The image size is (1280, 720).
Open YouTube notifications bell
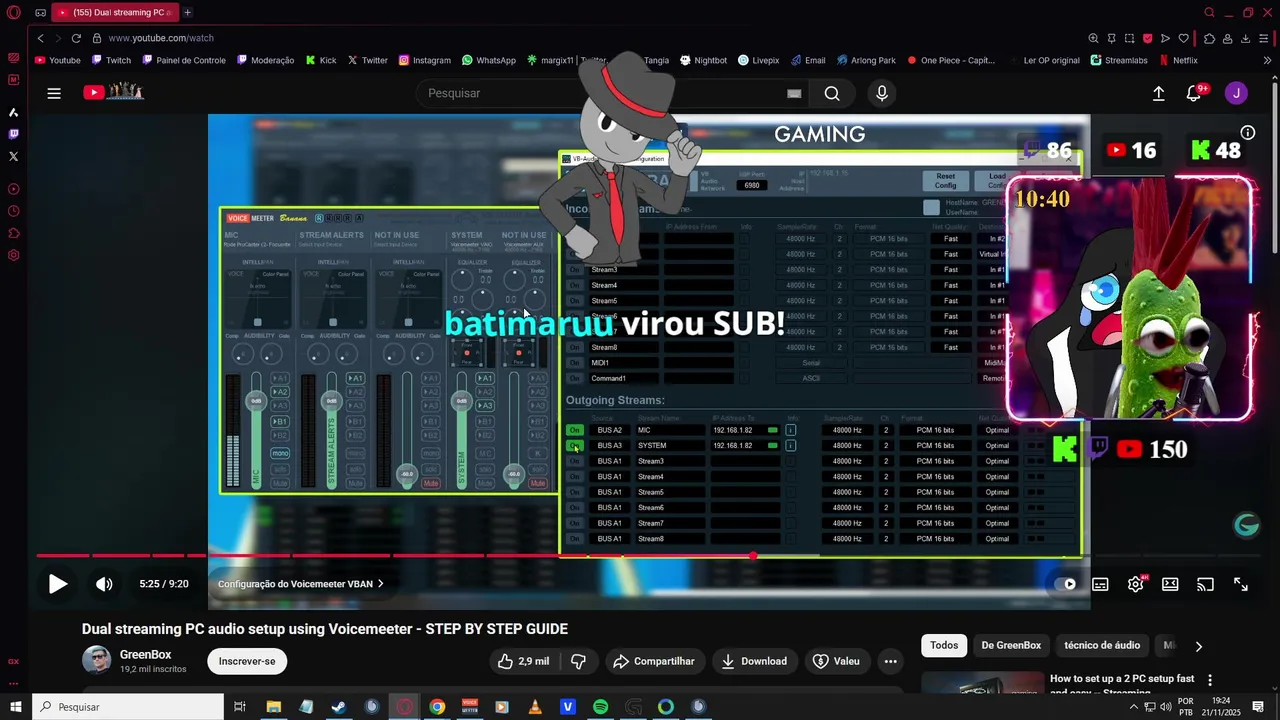click(1194, 93)
